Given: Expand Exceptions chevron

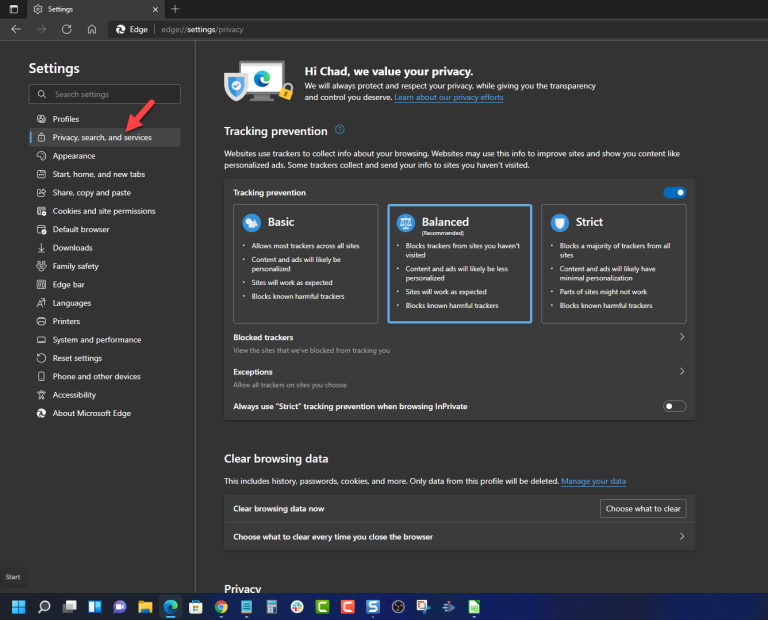Looking at the screenshot, I should pos(682,371).
